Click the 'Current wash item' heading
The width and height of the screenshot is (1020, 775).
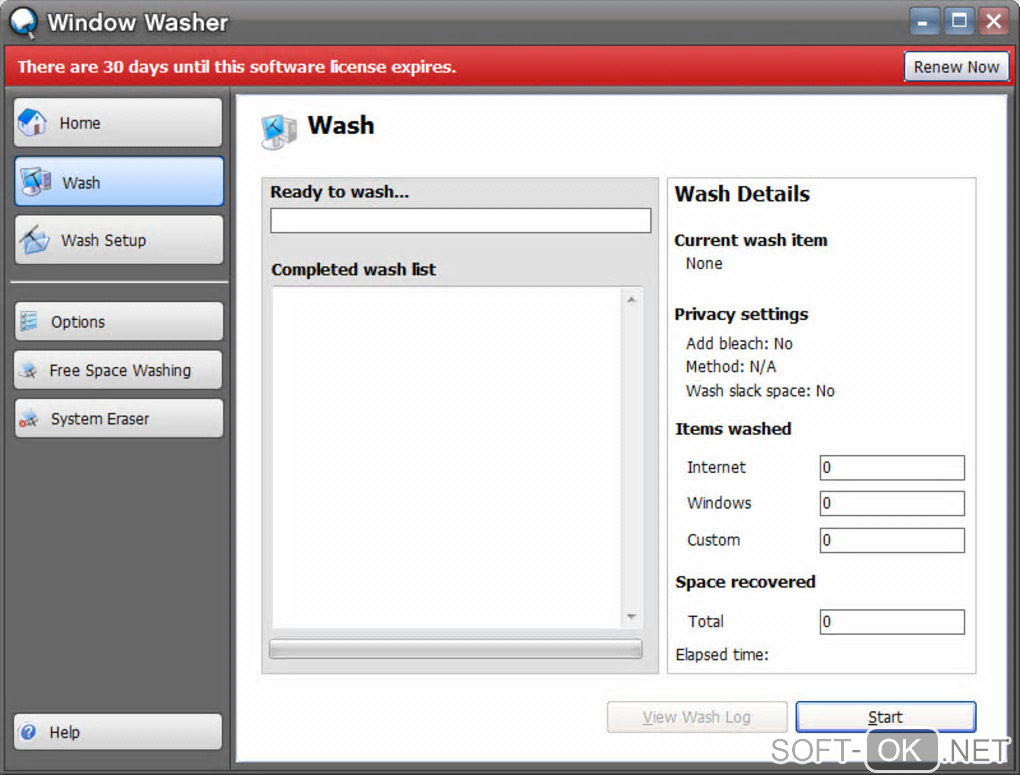click(751, 240)
